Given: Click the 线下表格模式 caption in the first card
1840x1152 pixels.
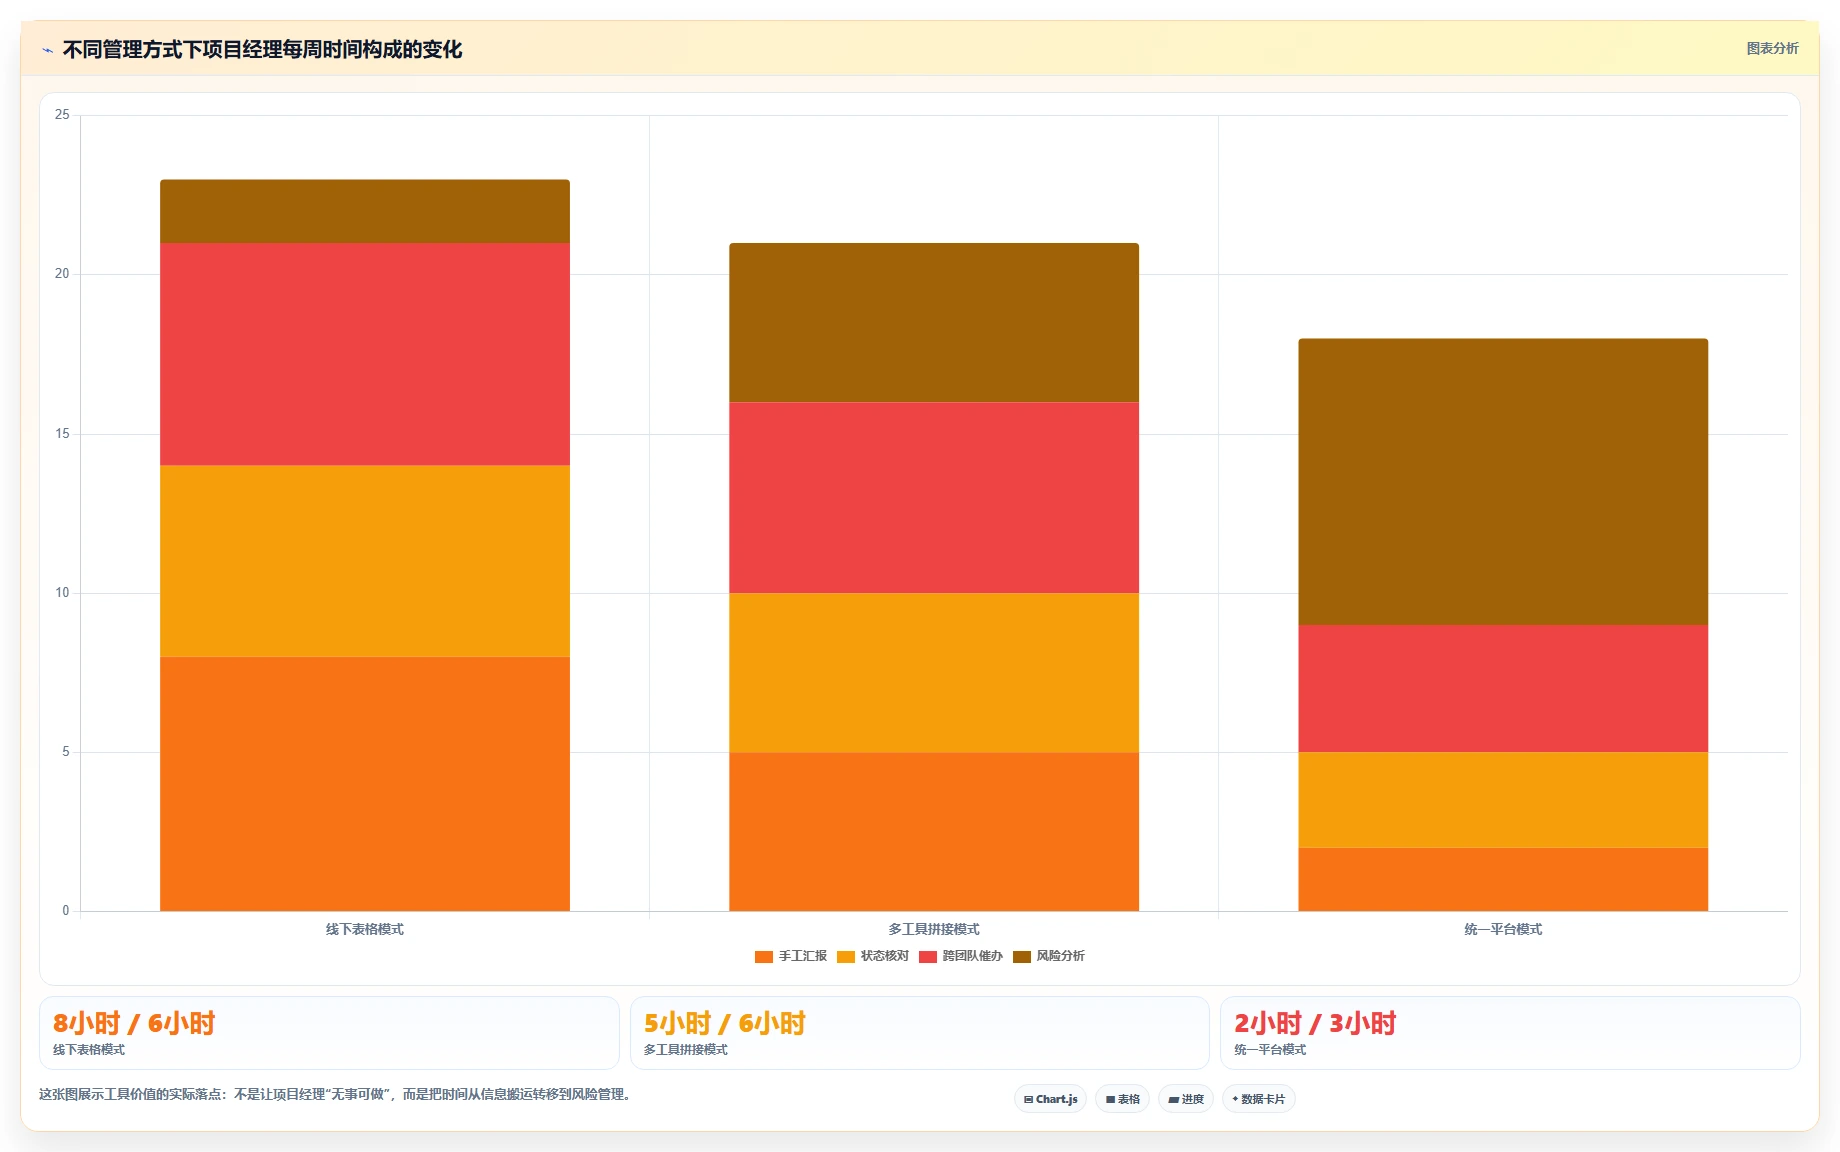Looking at the screenshot, I should (89, 1050).
